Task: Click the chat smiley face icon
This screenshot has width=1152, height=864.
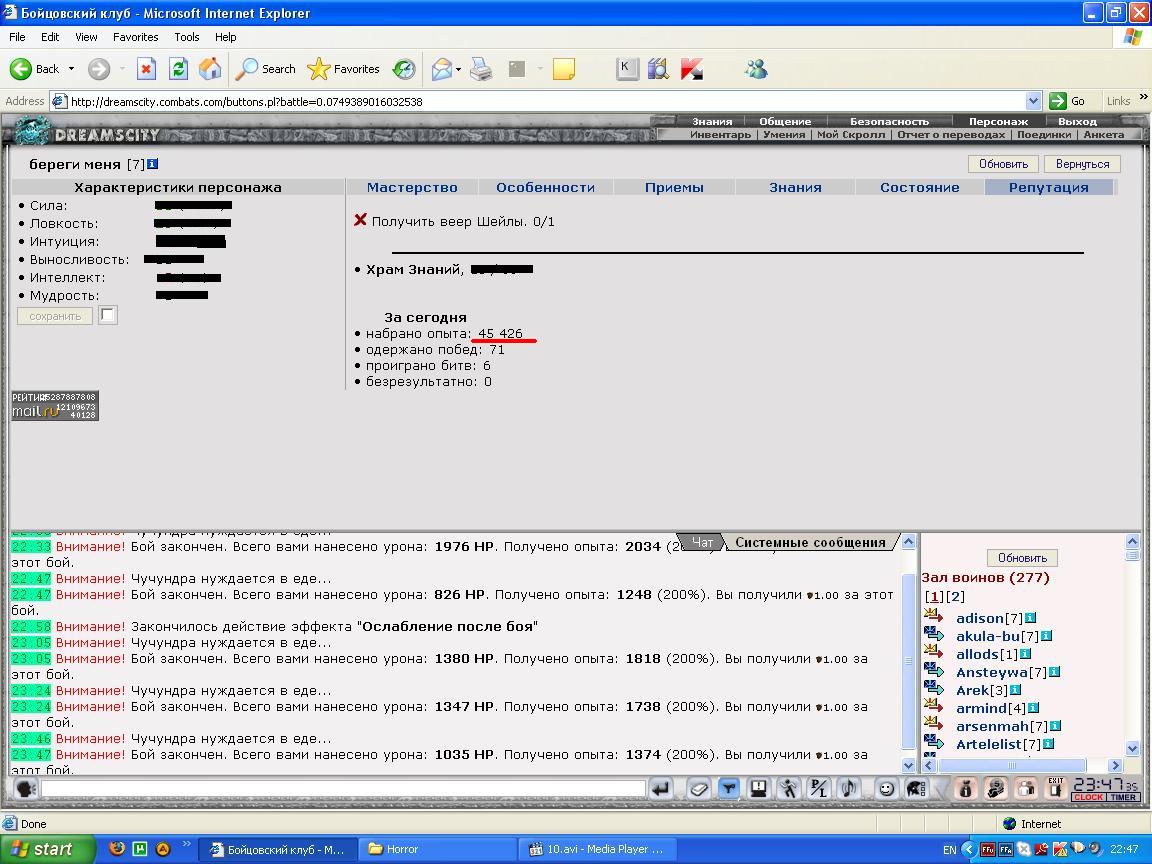Action: (887, 789)
